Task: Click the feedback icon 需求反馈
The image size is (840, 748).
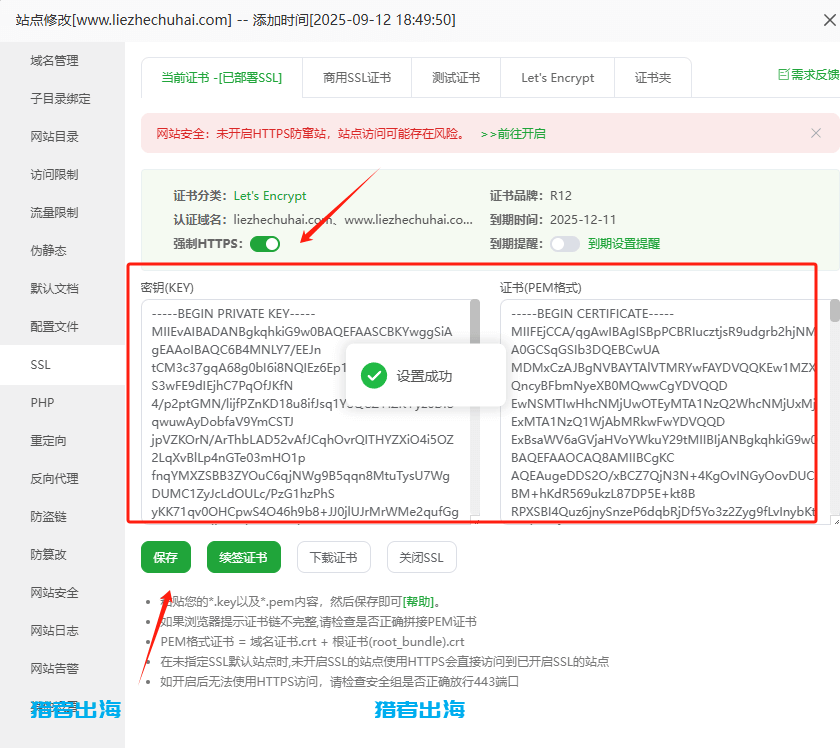Action: tap(808, 74)
